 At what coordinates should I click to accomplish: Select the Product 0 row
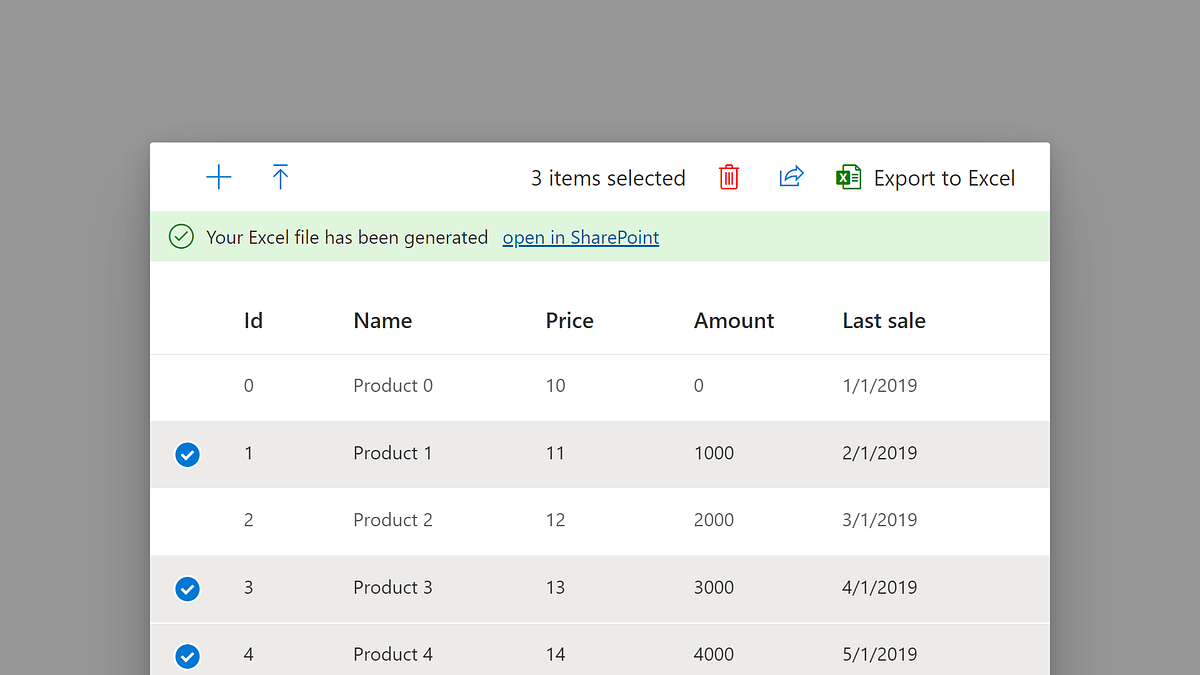[393, 386]
